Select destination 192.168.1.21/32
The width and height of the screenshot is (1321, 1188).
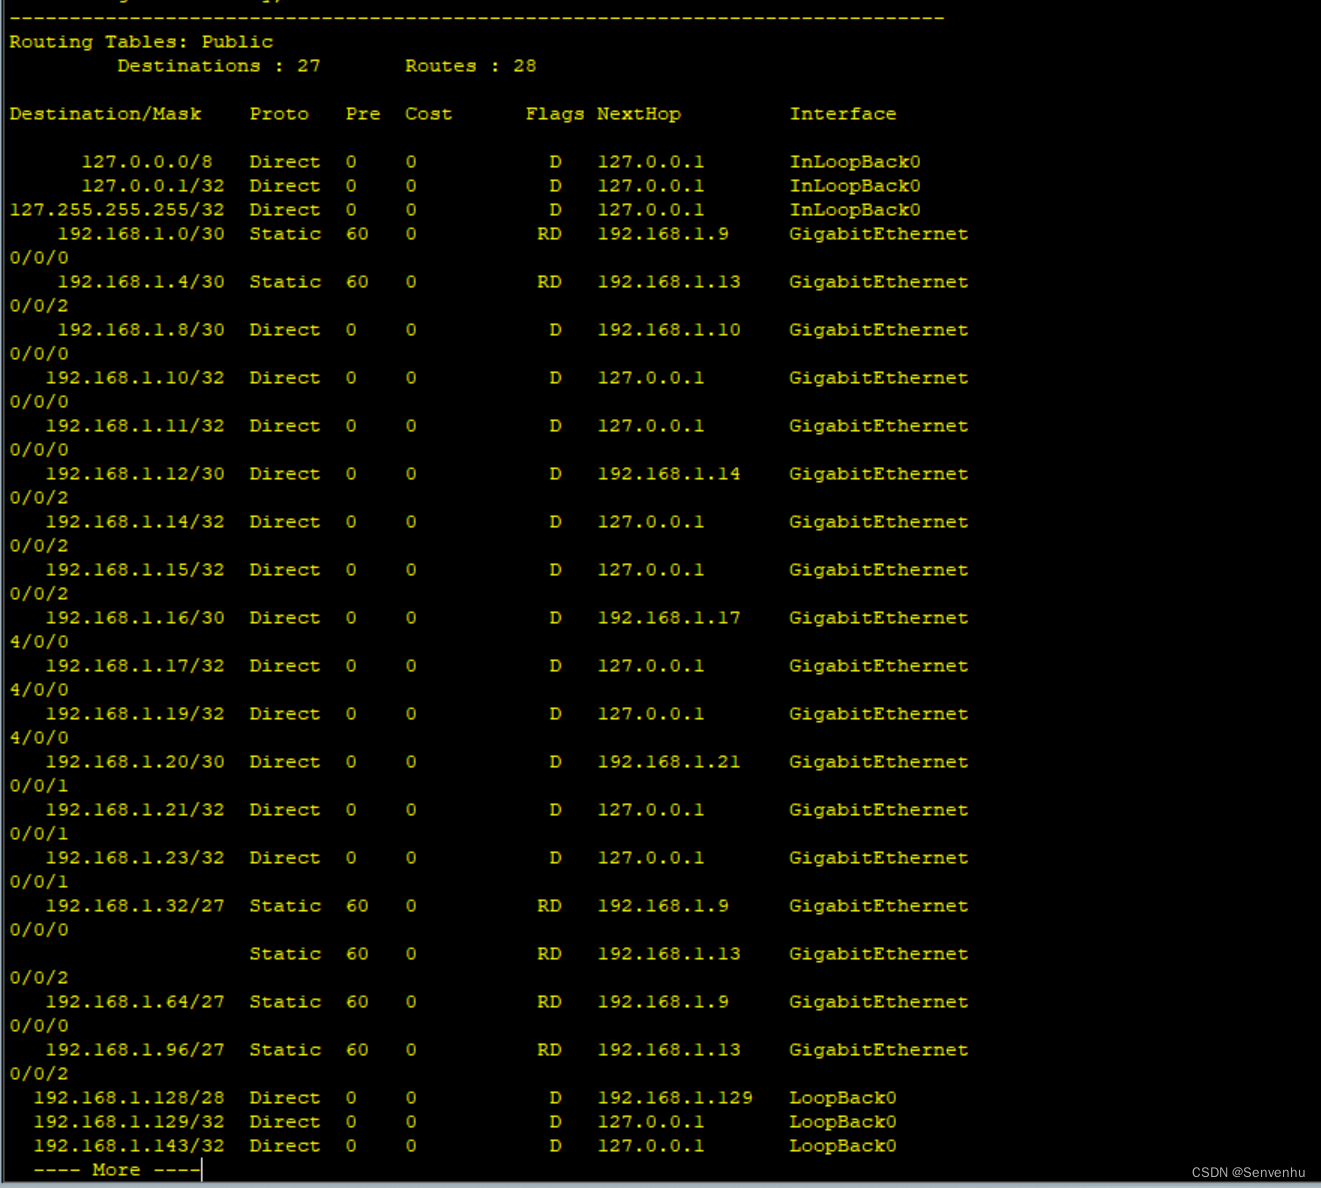[135, 810]
